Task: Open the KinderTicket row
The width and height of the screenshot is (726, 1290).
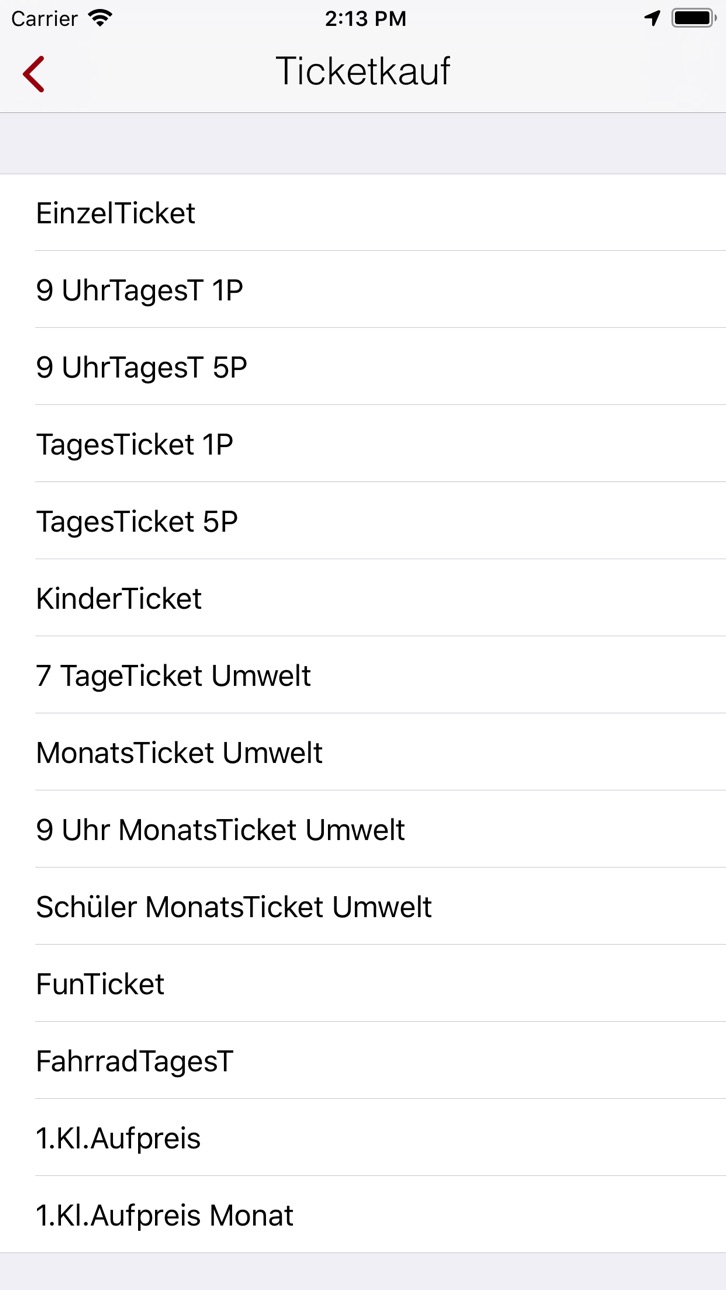Action: [363, 598]
